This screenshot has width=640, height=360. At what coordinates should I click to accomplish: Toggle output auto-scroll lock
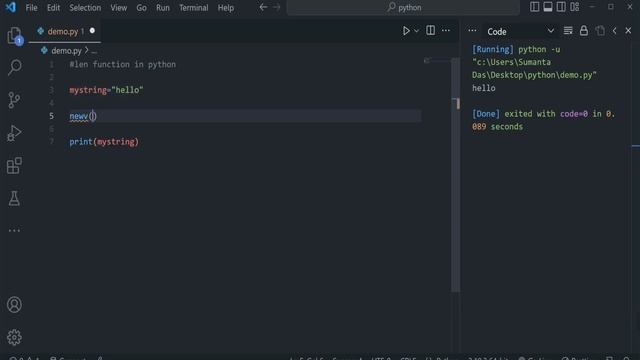tap(584, 31)
